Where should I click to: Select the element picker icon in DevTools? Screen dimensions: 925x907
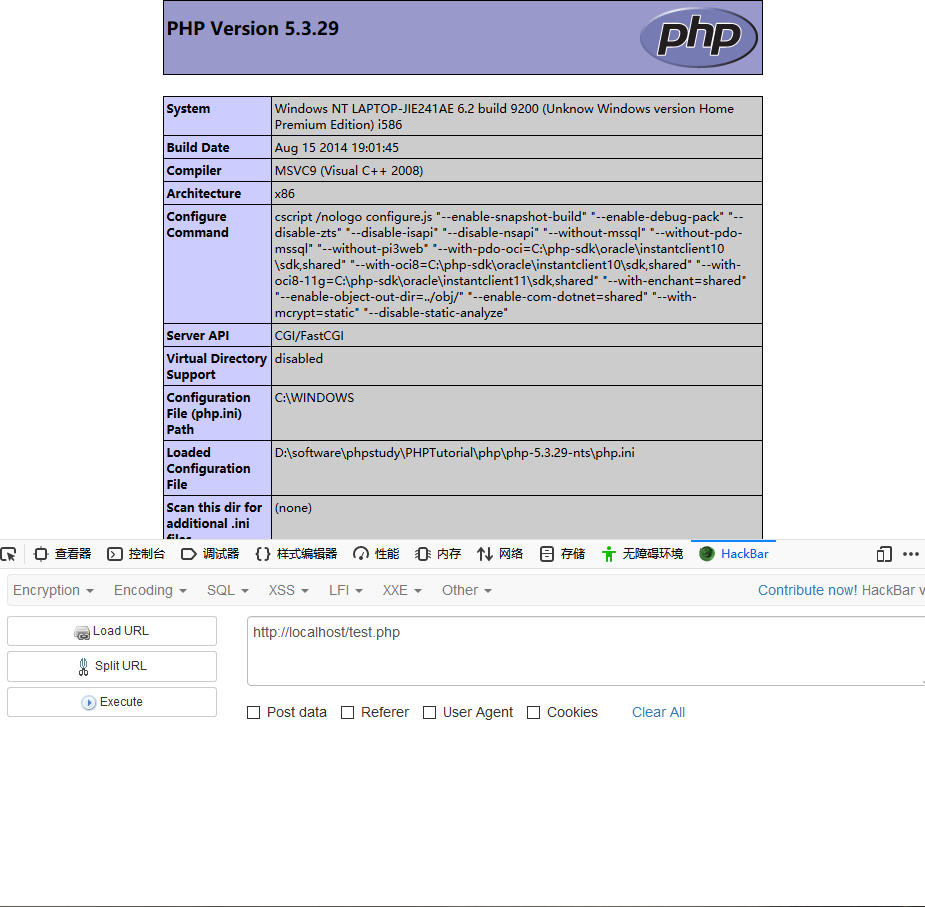pos(10,553)
